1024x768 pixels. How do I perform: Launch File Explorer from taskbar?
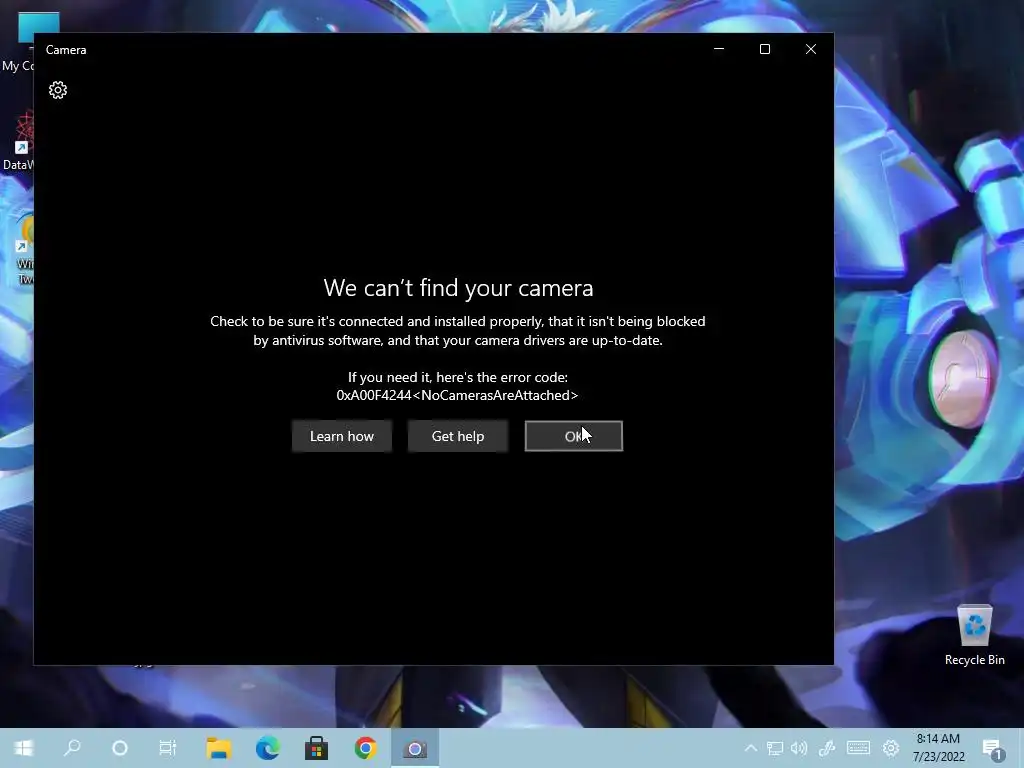tap(219, 748)
